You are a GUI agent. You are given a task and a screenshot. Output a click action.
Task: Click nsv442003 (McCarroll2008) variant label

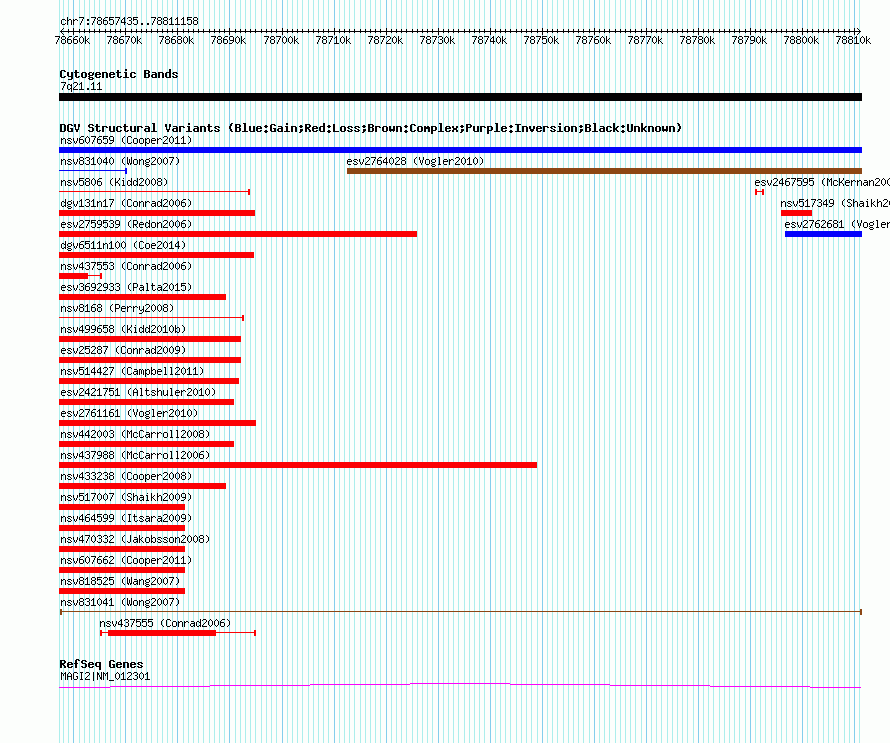(135, 434)
